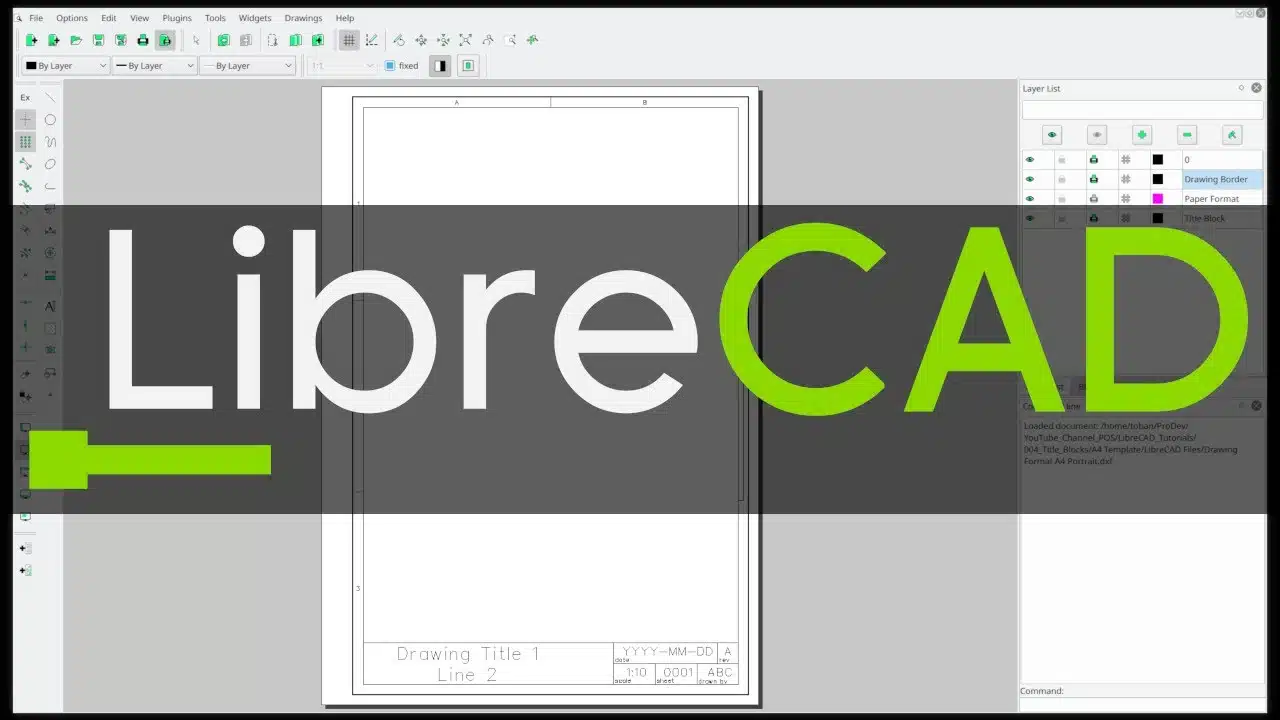Click inside the Command input field
Viewport: 1280px width, 720px height.
click(1140, 705)
